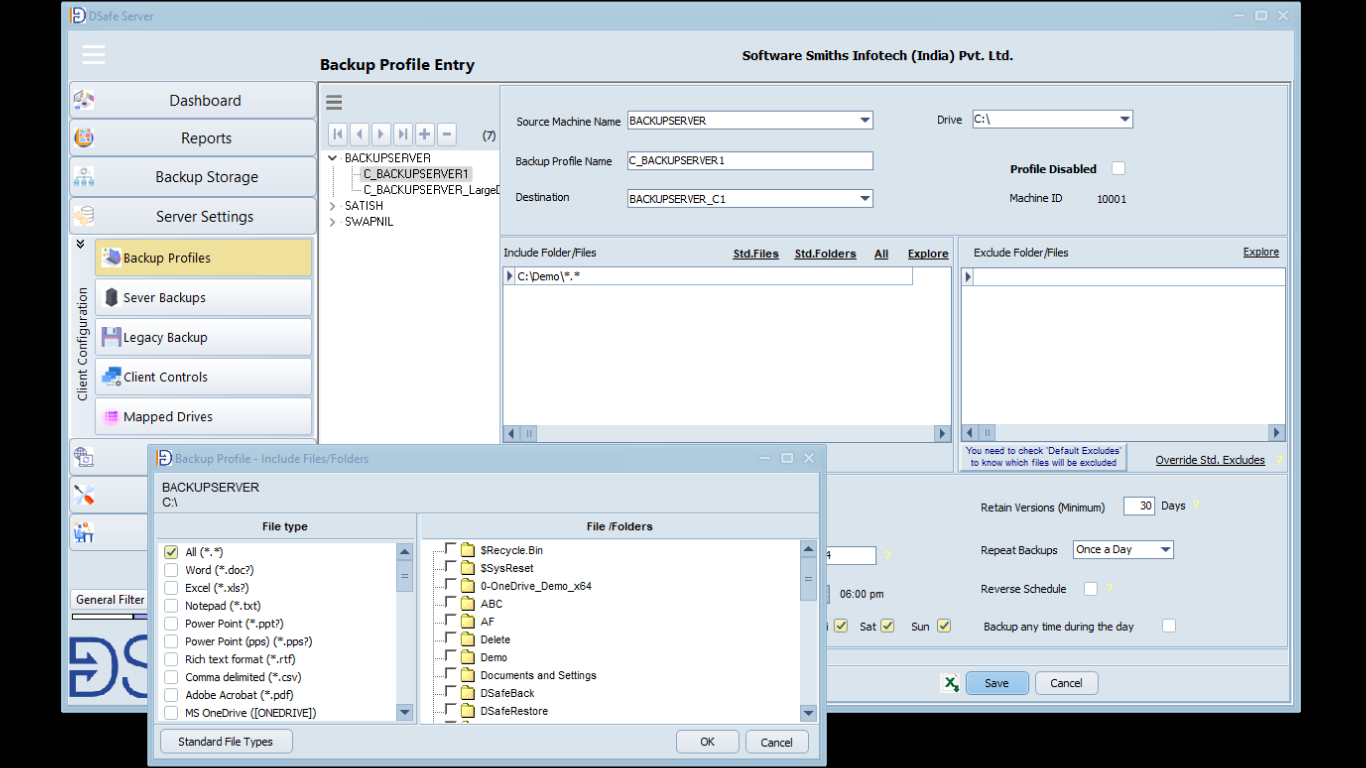Screen dimensions: 1366x768
Task: Click the Std.Files link
Action: click(756, 254)
